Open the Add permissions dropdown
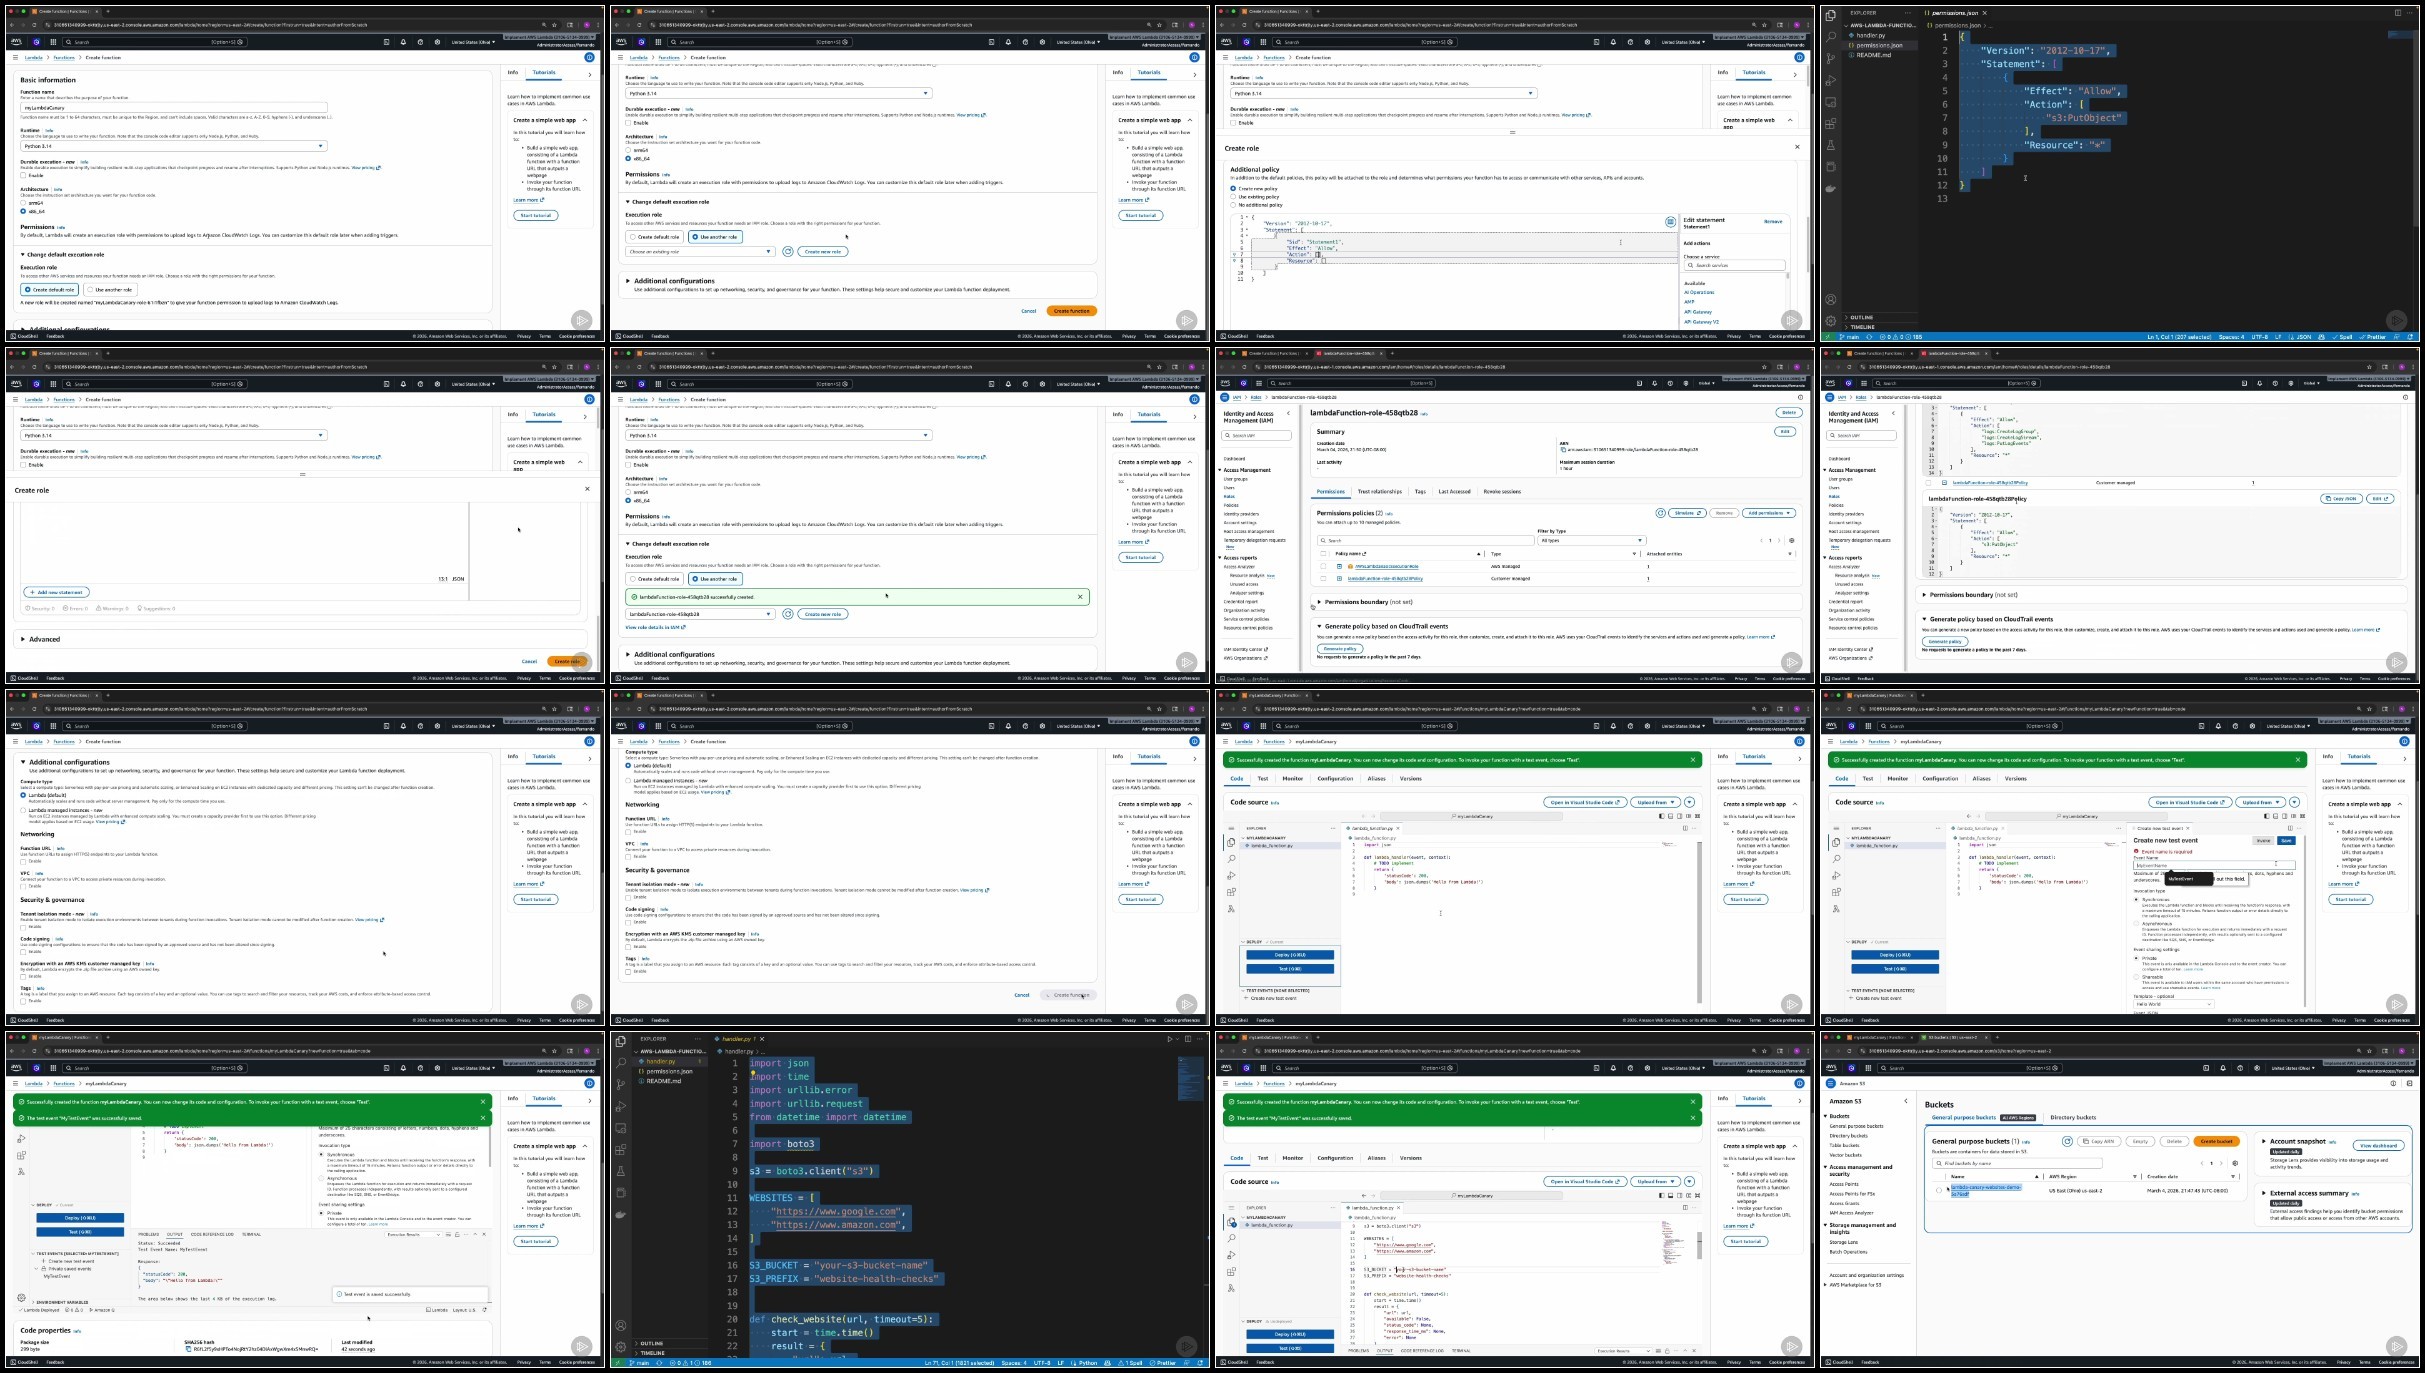Viewport: 2425px width, 1373px height. (x=1769, y=513)
